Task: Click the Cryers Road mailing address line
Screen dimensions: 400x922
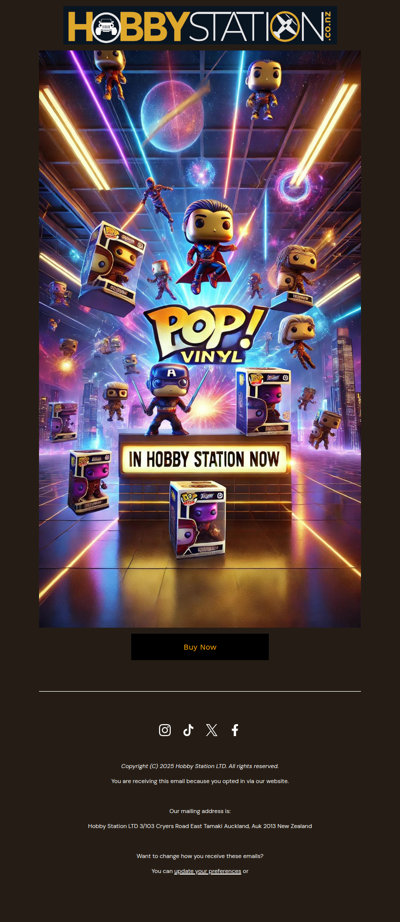Action: coord(200,826)
